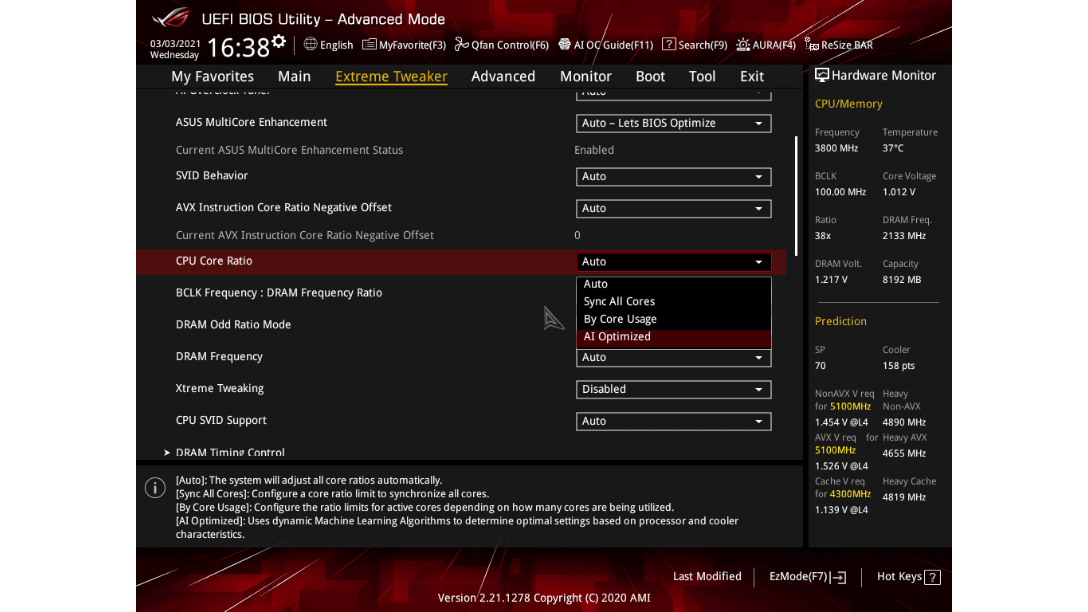
Task: Click the English language globe icon
Action: 310,44
